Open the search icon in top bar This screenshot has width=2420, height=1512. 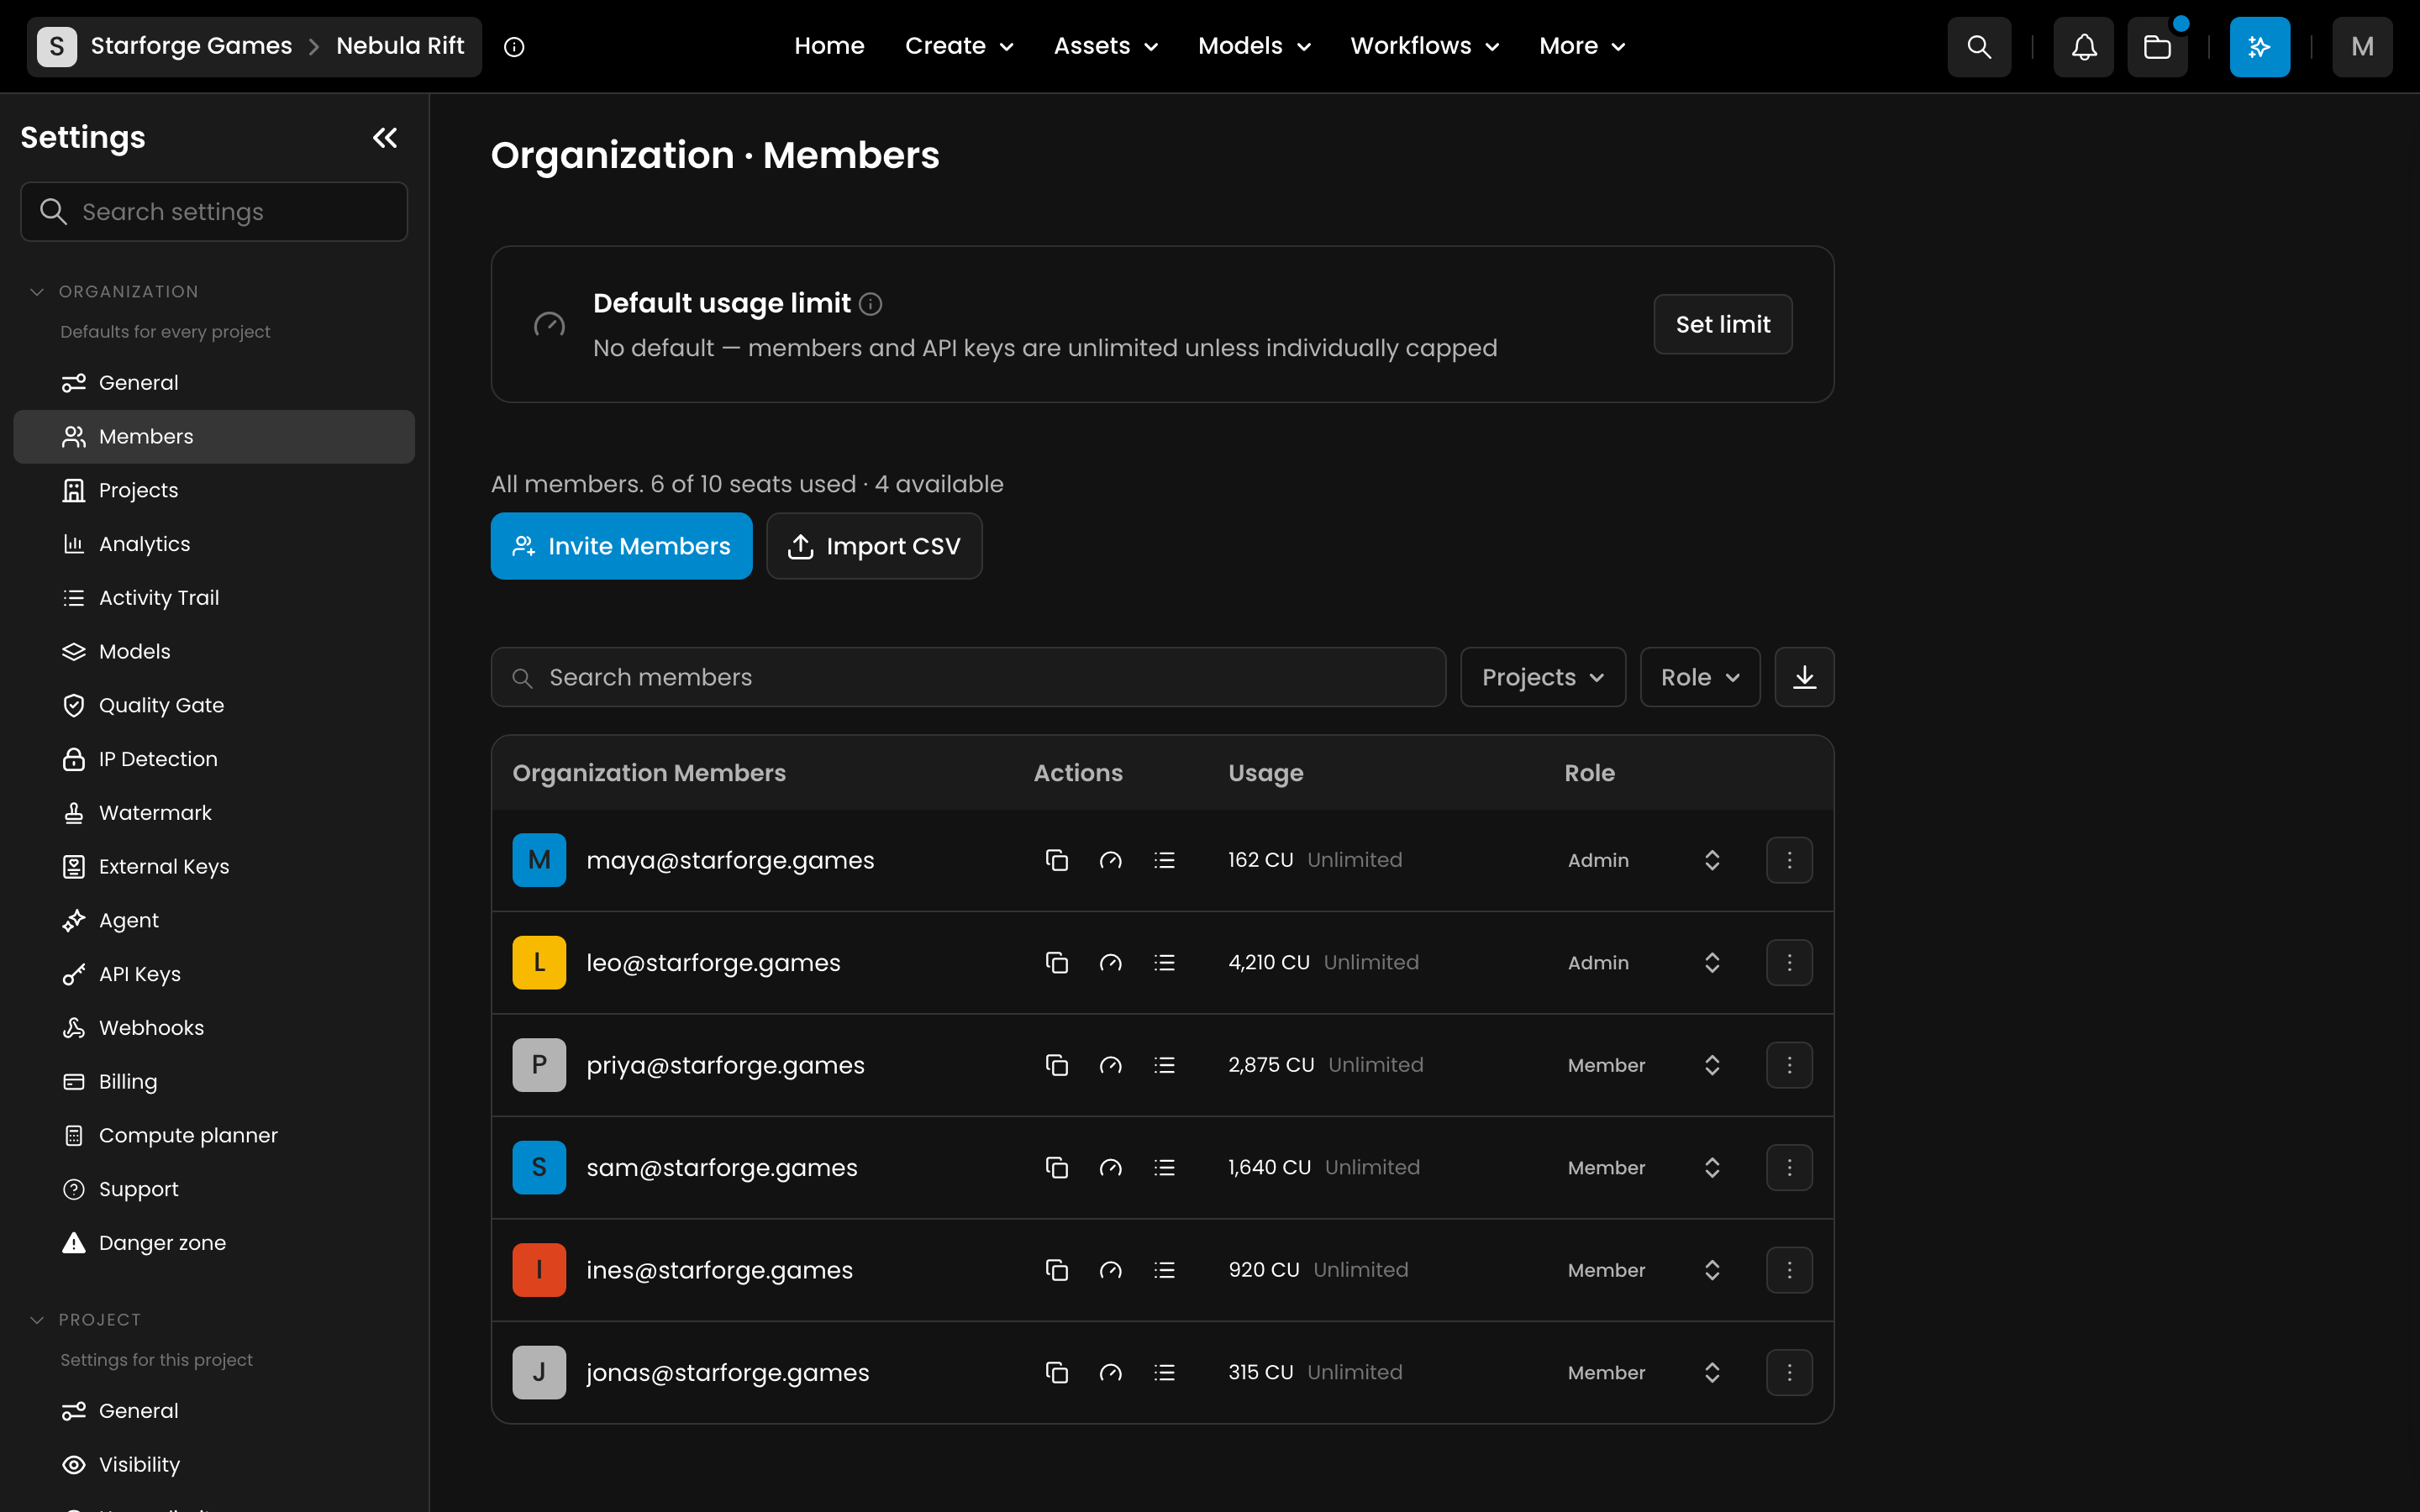pyautogui.click(x=1978, y=46)
